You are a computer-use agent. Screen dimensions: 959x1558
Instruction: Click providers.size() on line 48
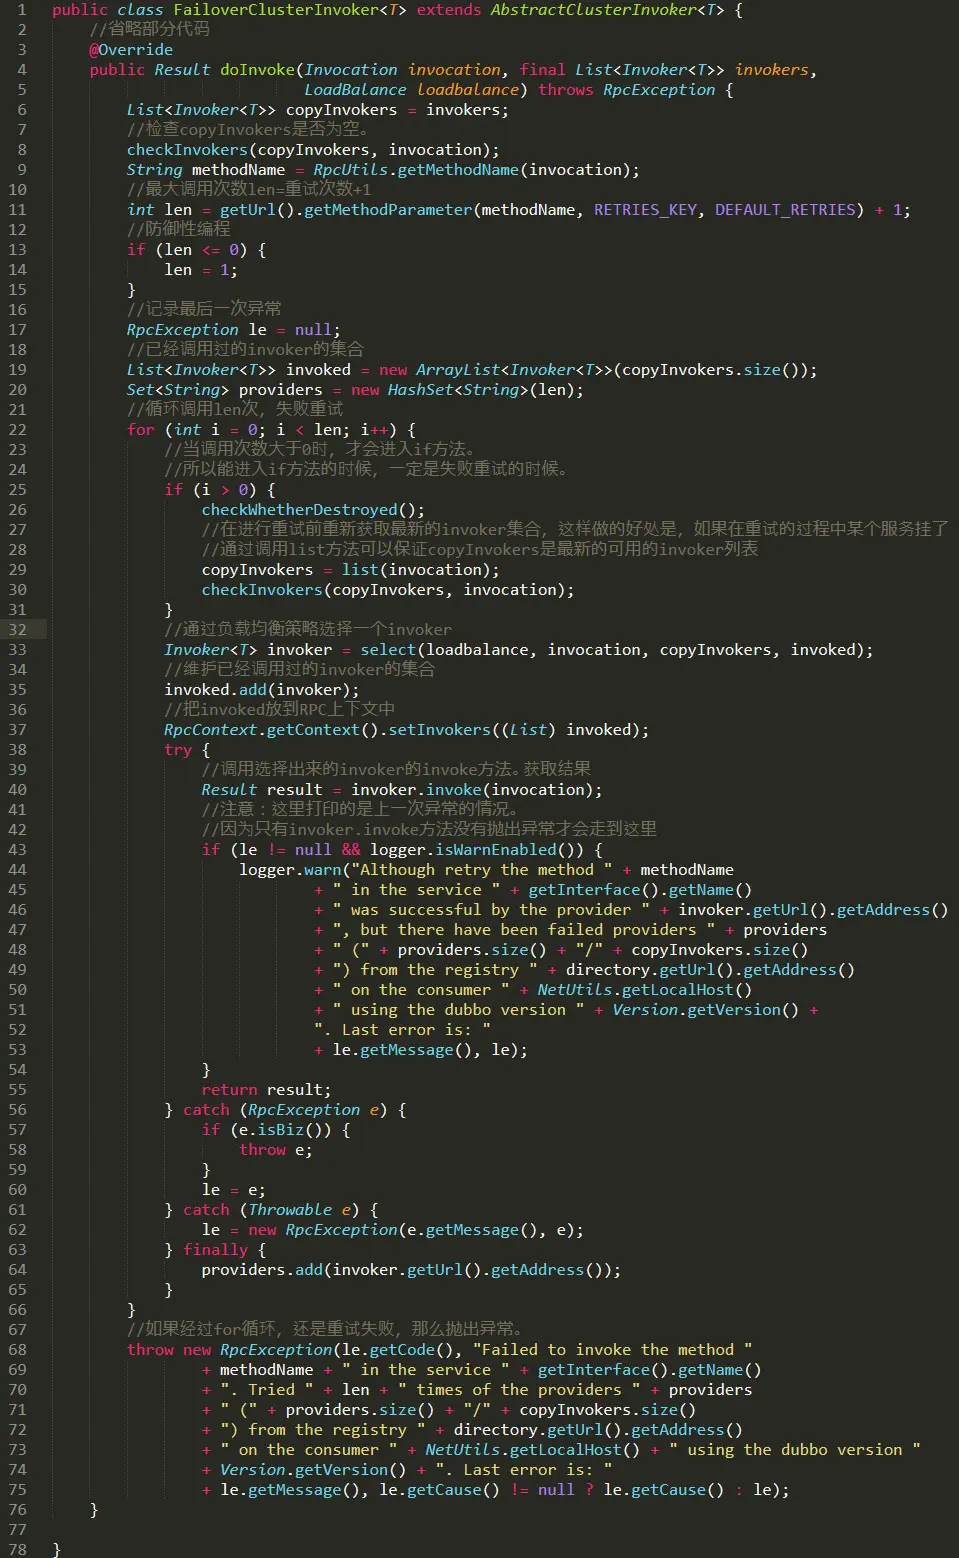[472, 950]
